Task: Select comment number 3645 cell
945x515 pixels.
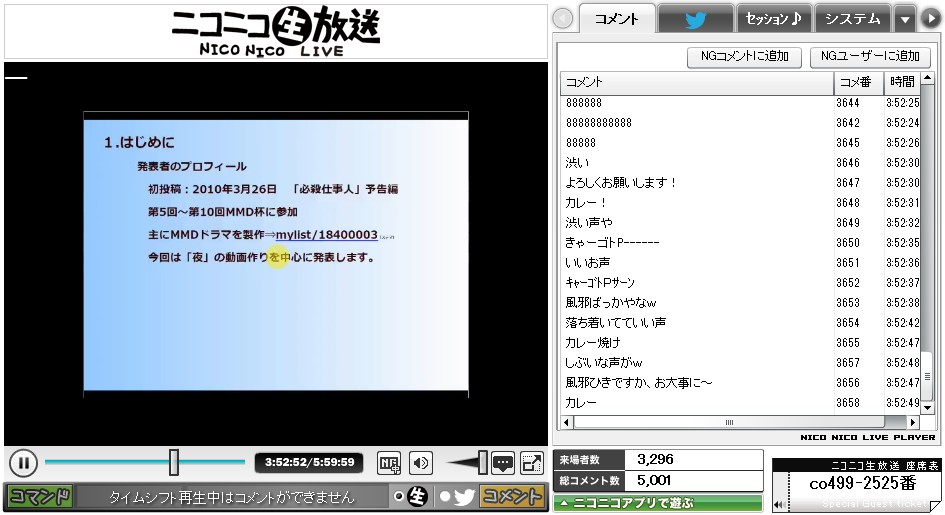Action: point(847,143)
